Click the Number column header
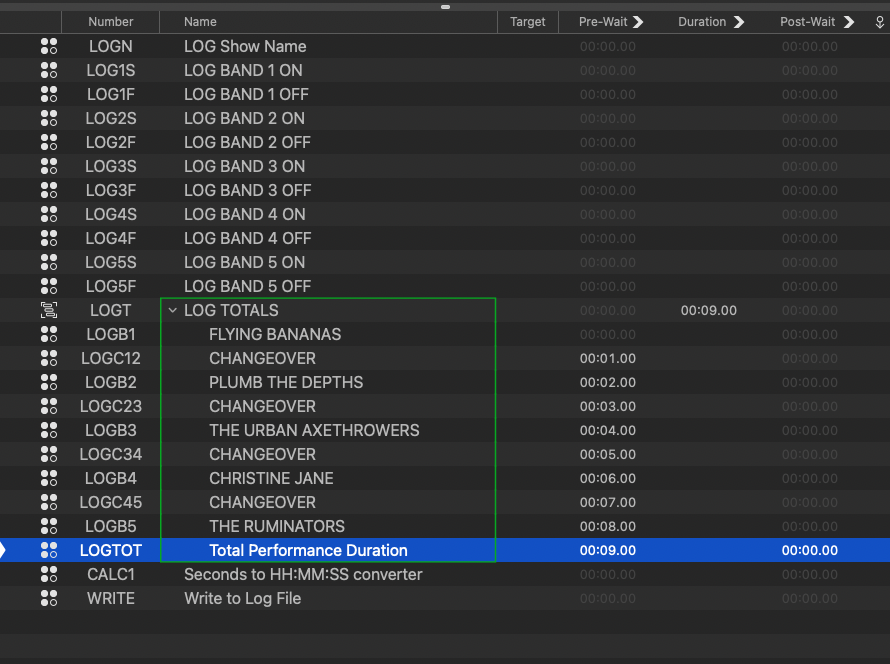Screen dimensions: 890x664 point(110,21)
